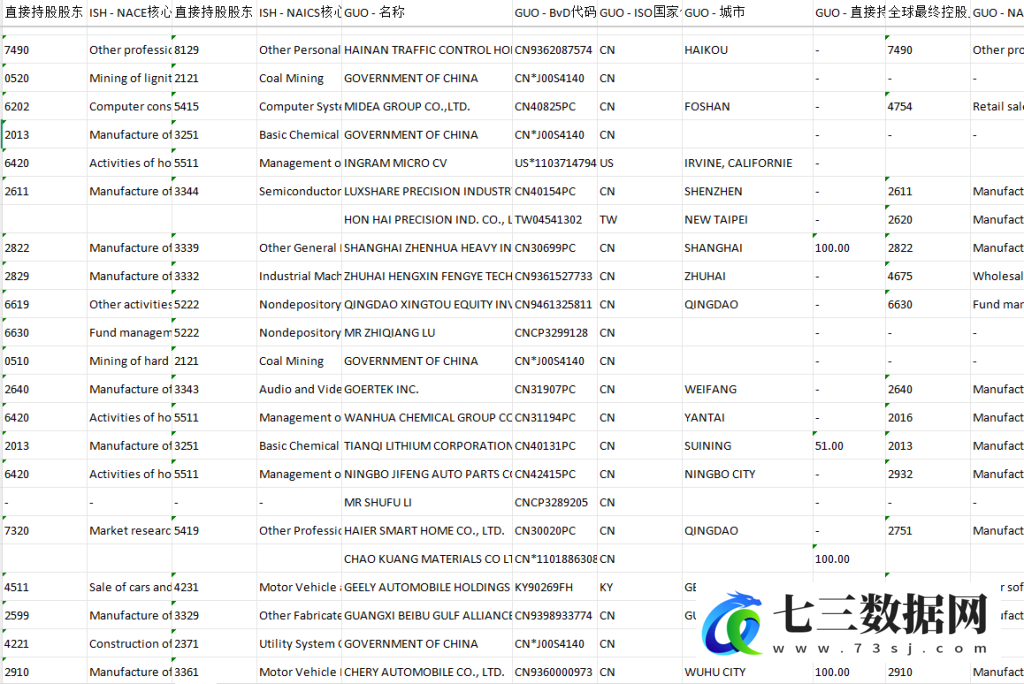Screen dimensions: 1024x684
Task: Click CHERY AUTOMOBILE CO., LTD. cell
Action: point(427,672)
